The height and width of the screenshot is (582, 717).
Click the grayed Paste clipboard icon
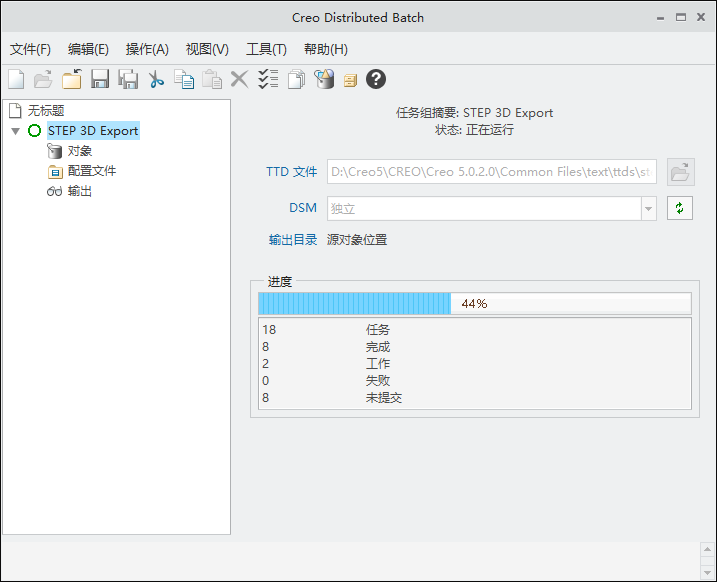coord(212,79)
